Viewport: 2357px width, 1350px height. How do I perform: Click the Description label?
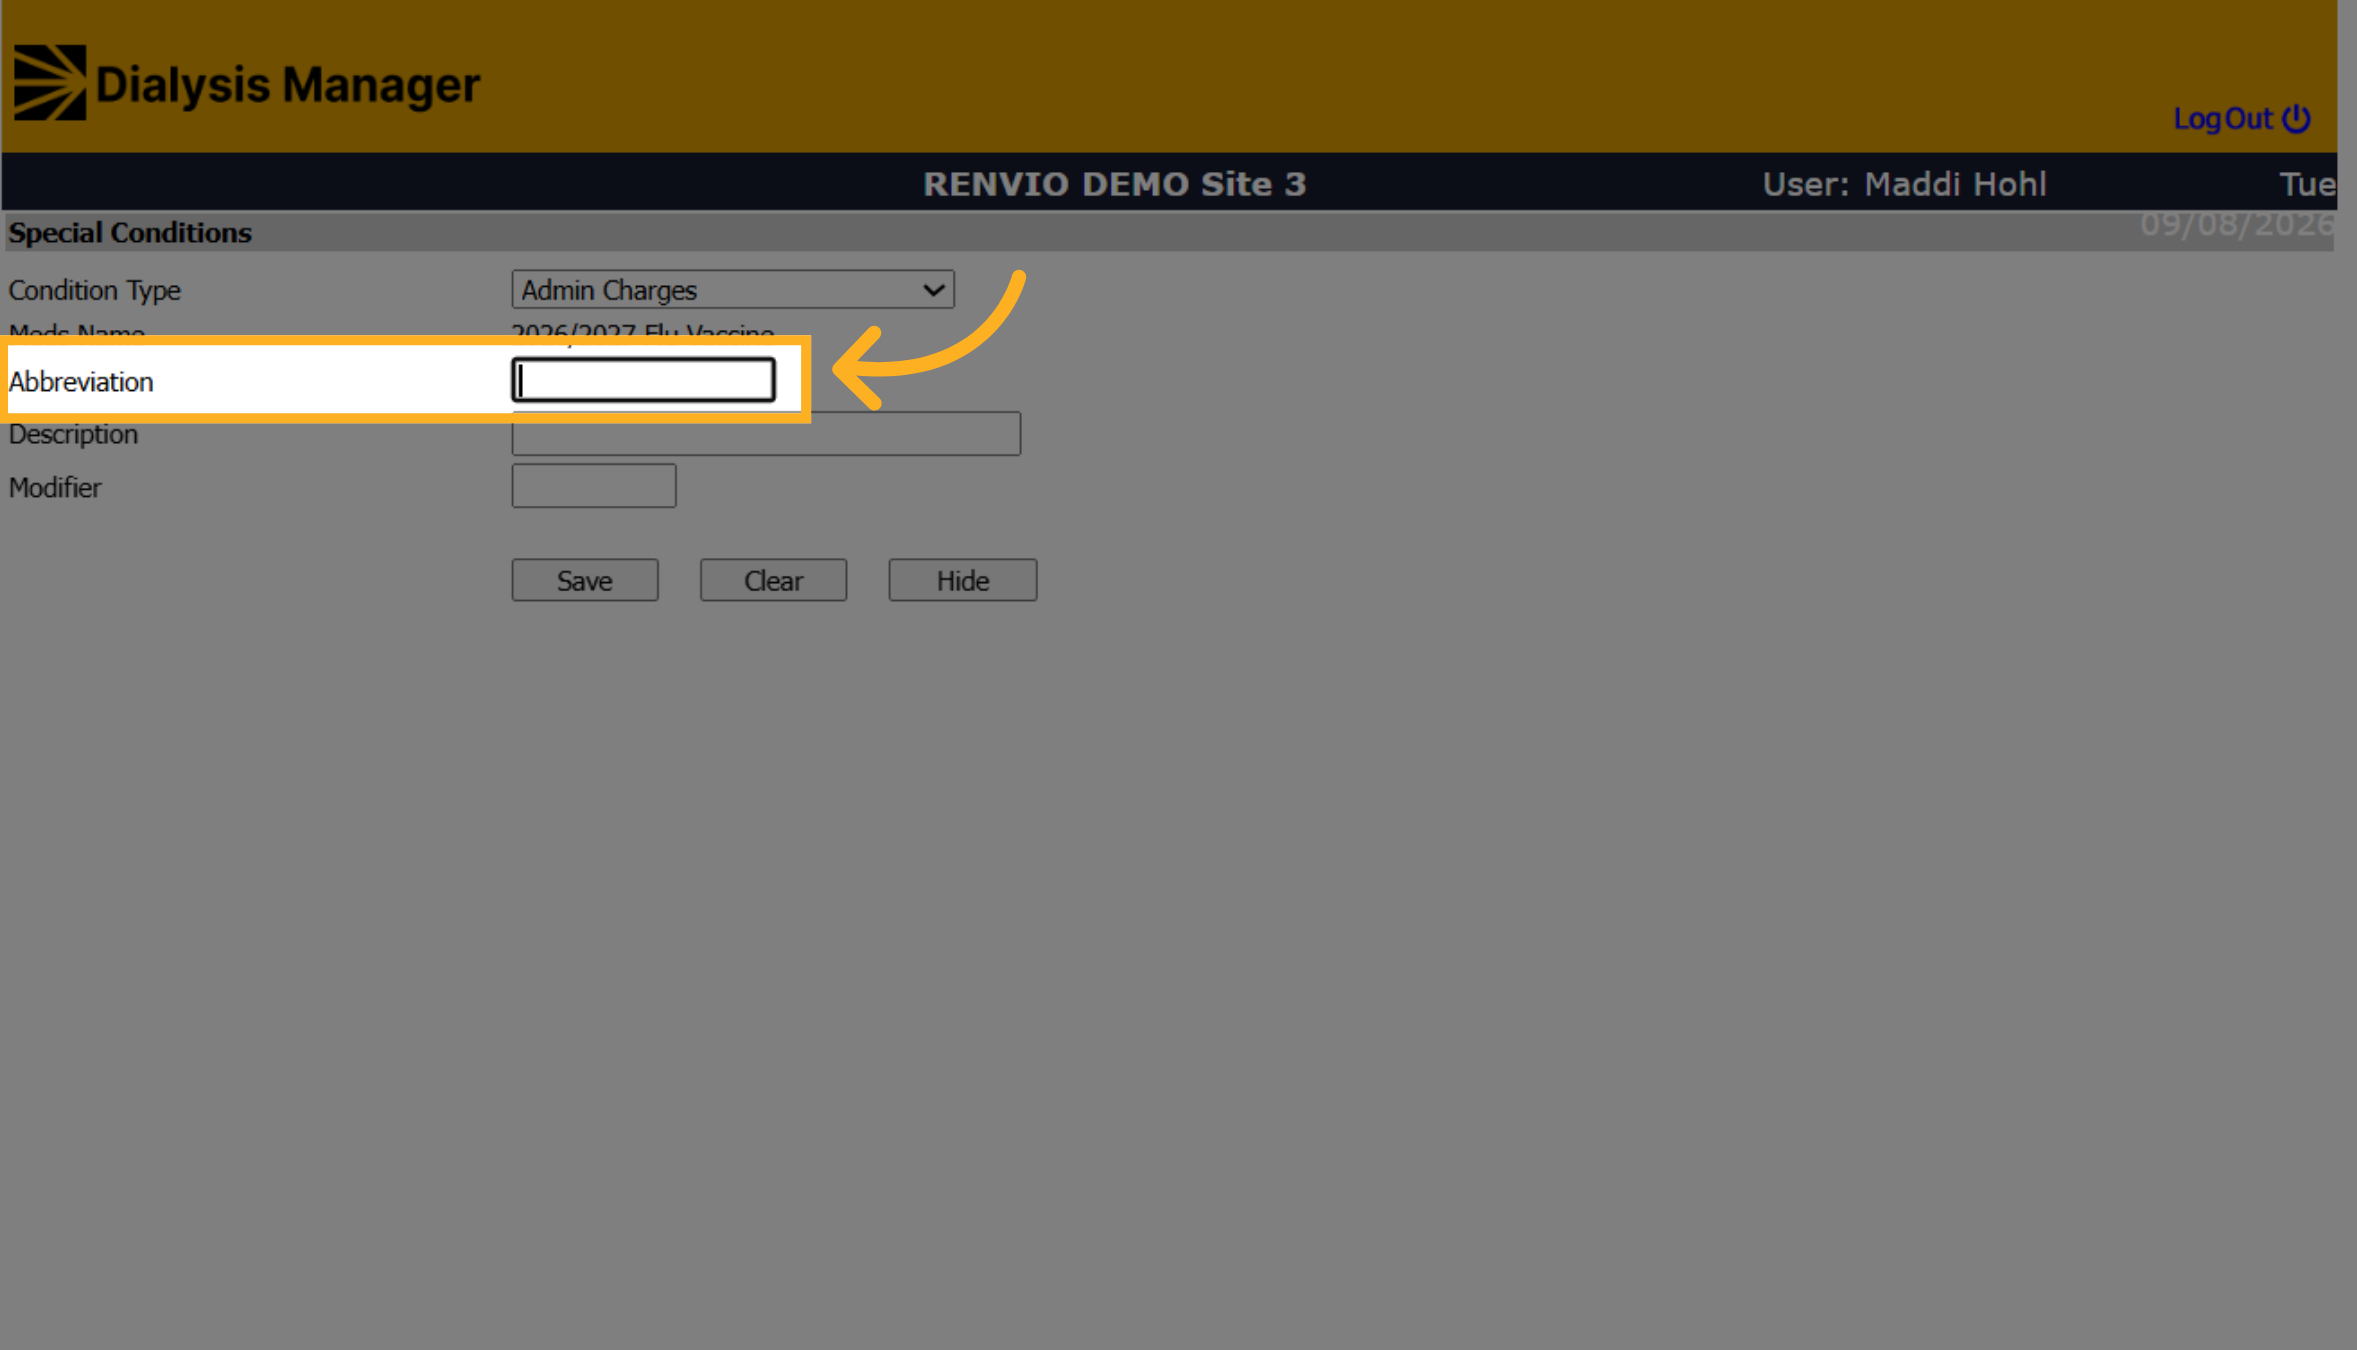(x=73, y=434)
